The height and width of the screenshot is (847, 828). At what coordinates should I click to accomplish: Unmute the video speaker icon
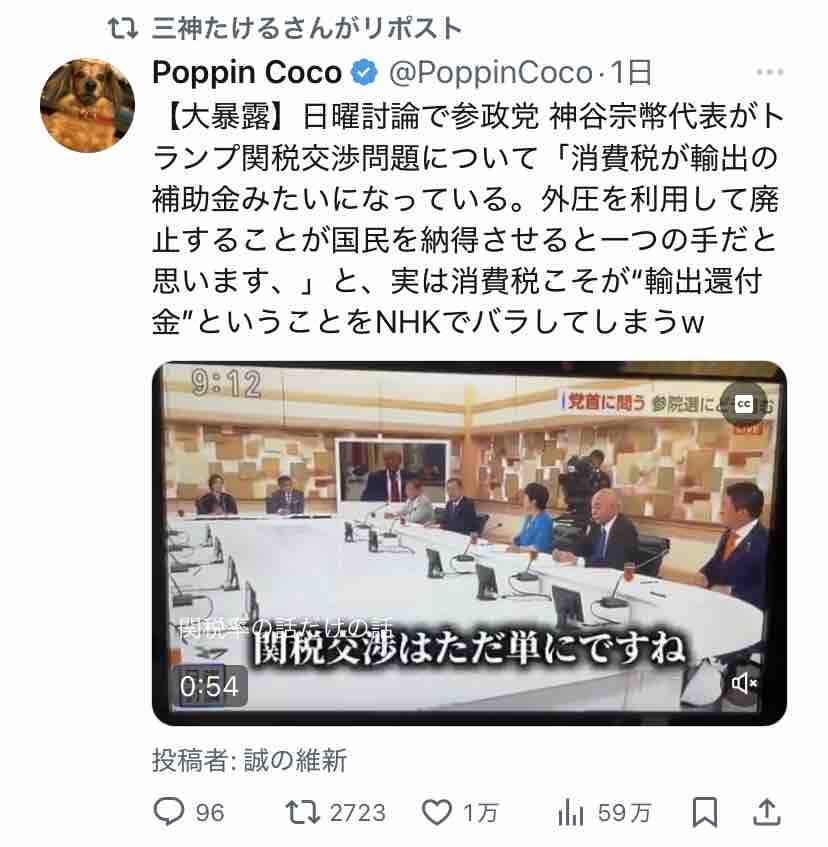click(744, 683)
